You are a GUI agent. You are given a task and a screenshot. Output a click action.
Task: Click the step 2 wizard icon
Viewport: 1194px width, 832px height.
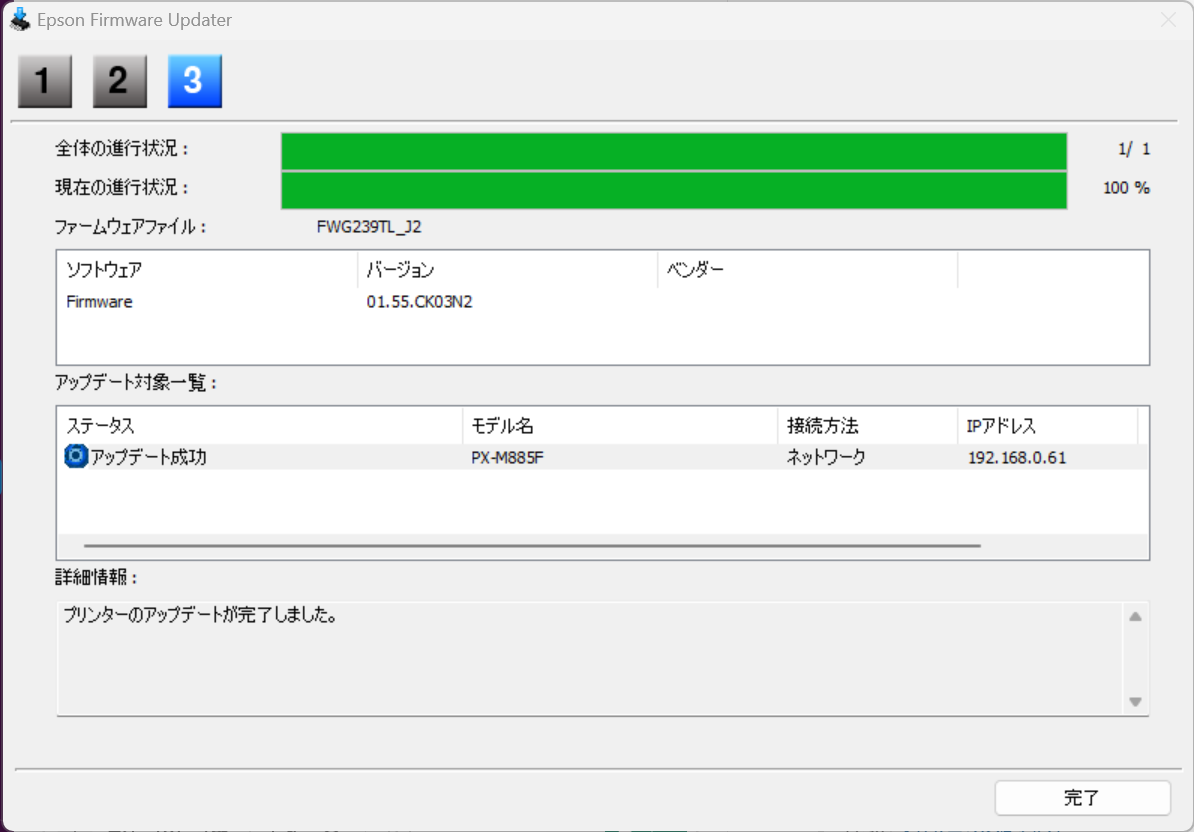pos(120,81)
